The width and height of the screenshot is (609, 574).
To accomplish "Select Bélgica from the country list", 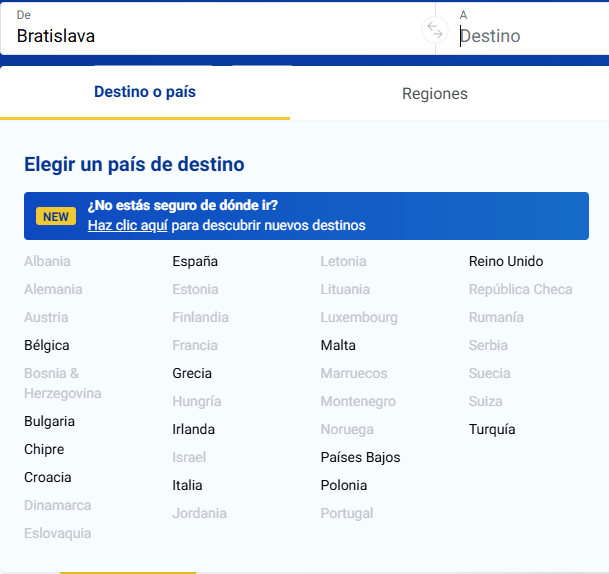I will [x=47, y=345].
